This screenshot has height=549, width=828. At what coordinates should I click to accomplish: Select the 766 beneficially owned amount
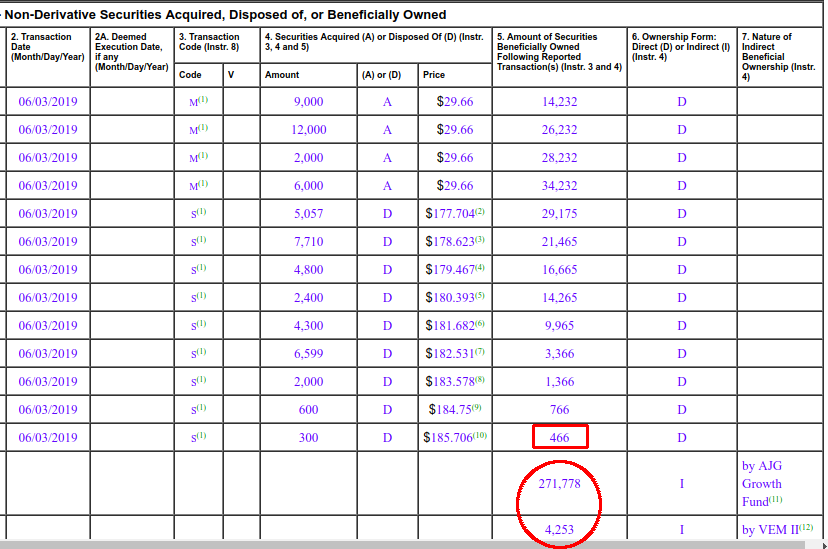tap(559, 410)
